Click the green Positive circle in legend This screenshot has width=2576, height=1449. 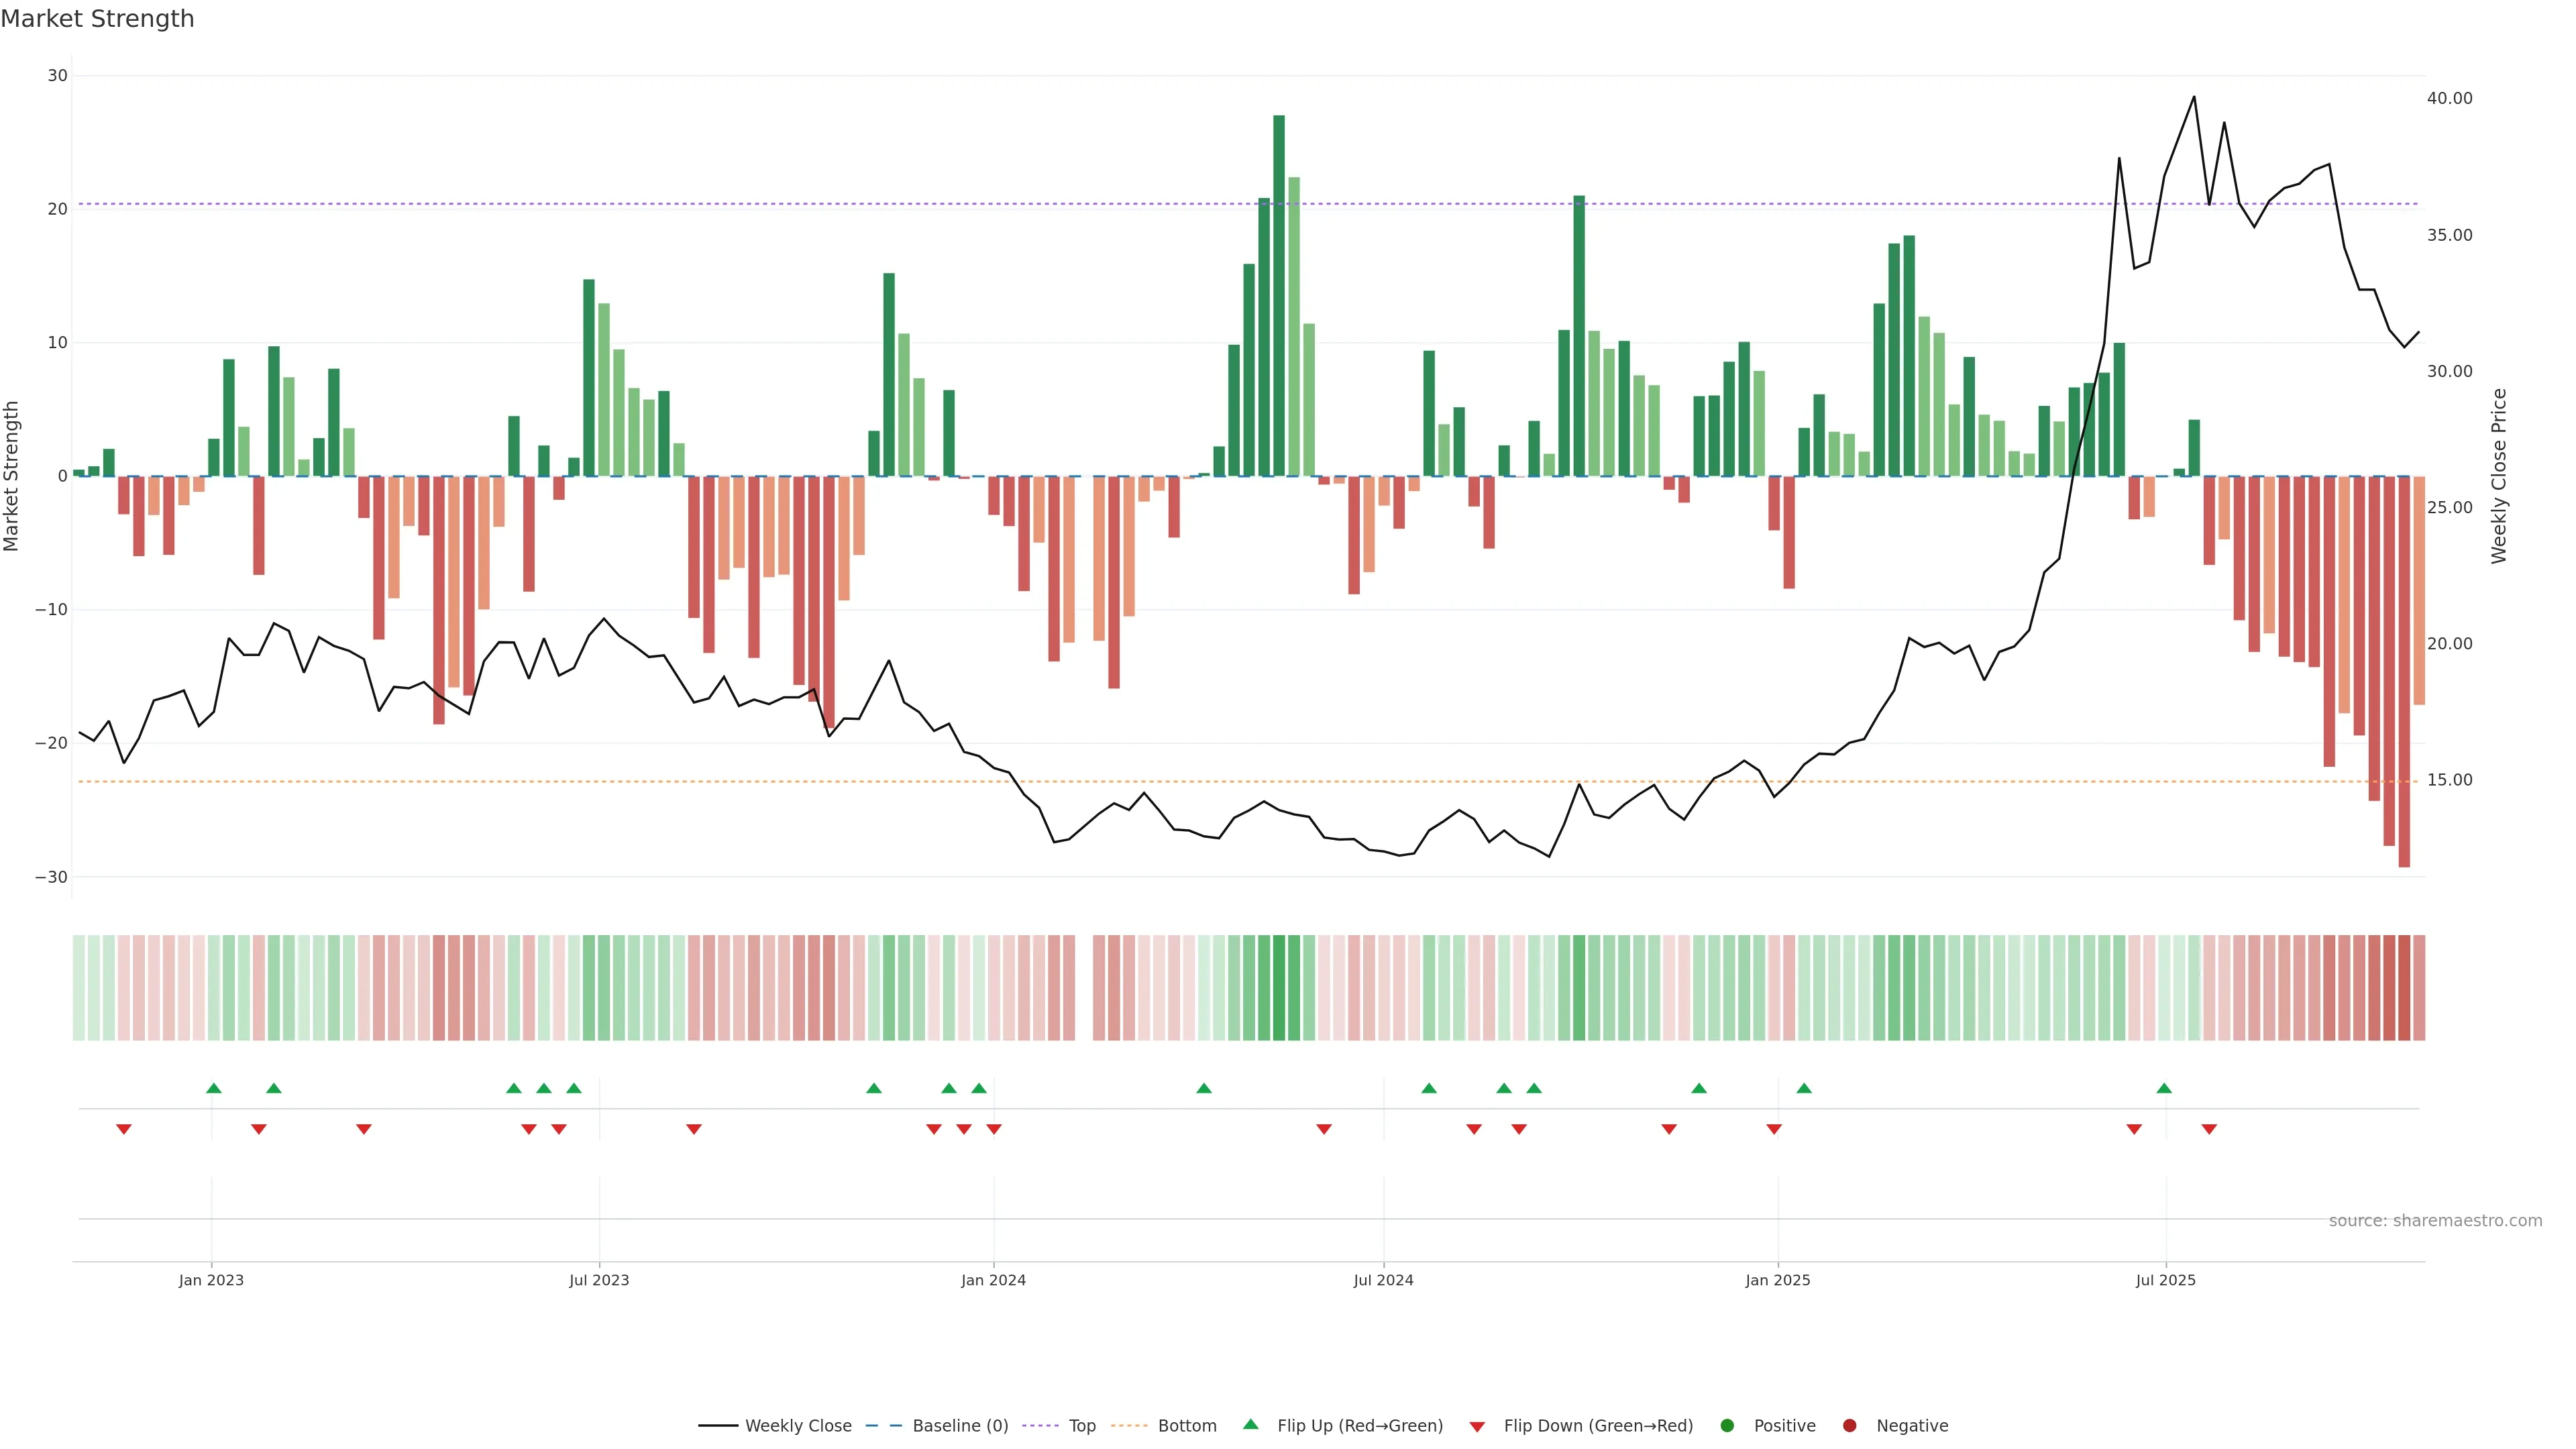pyautogui.click(x=1727, y=1426)
